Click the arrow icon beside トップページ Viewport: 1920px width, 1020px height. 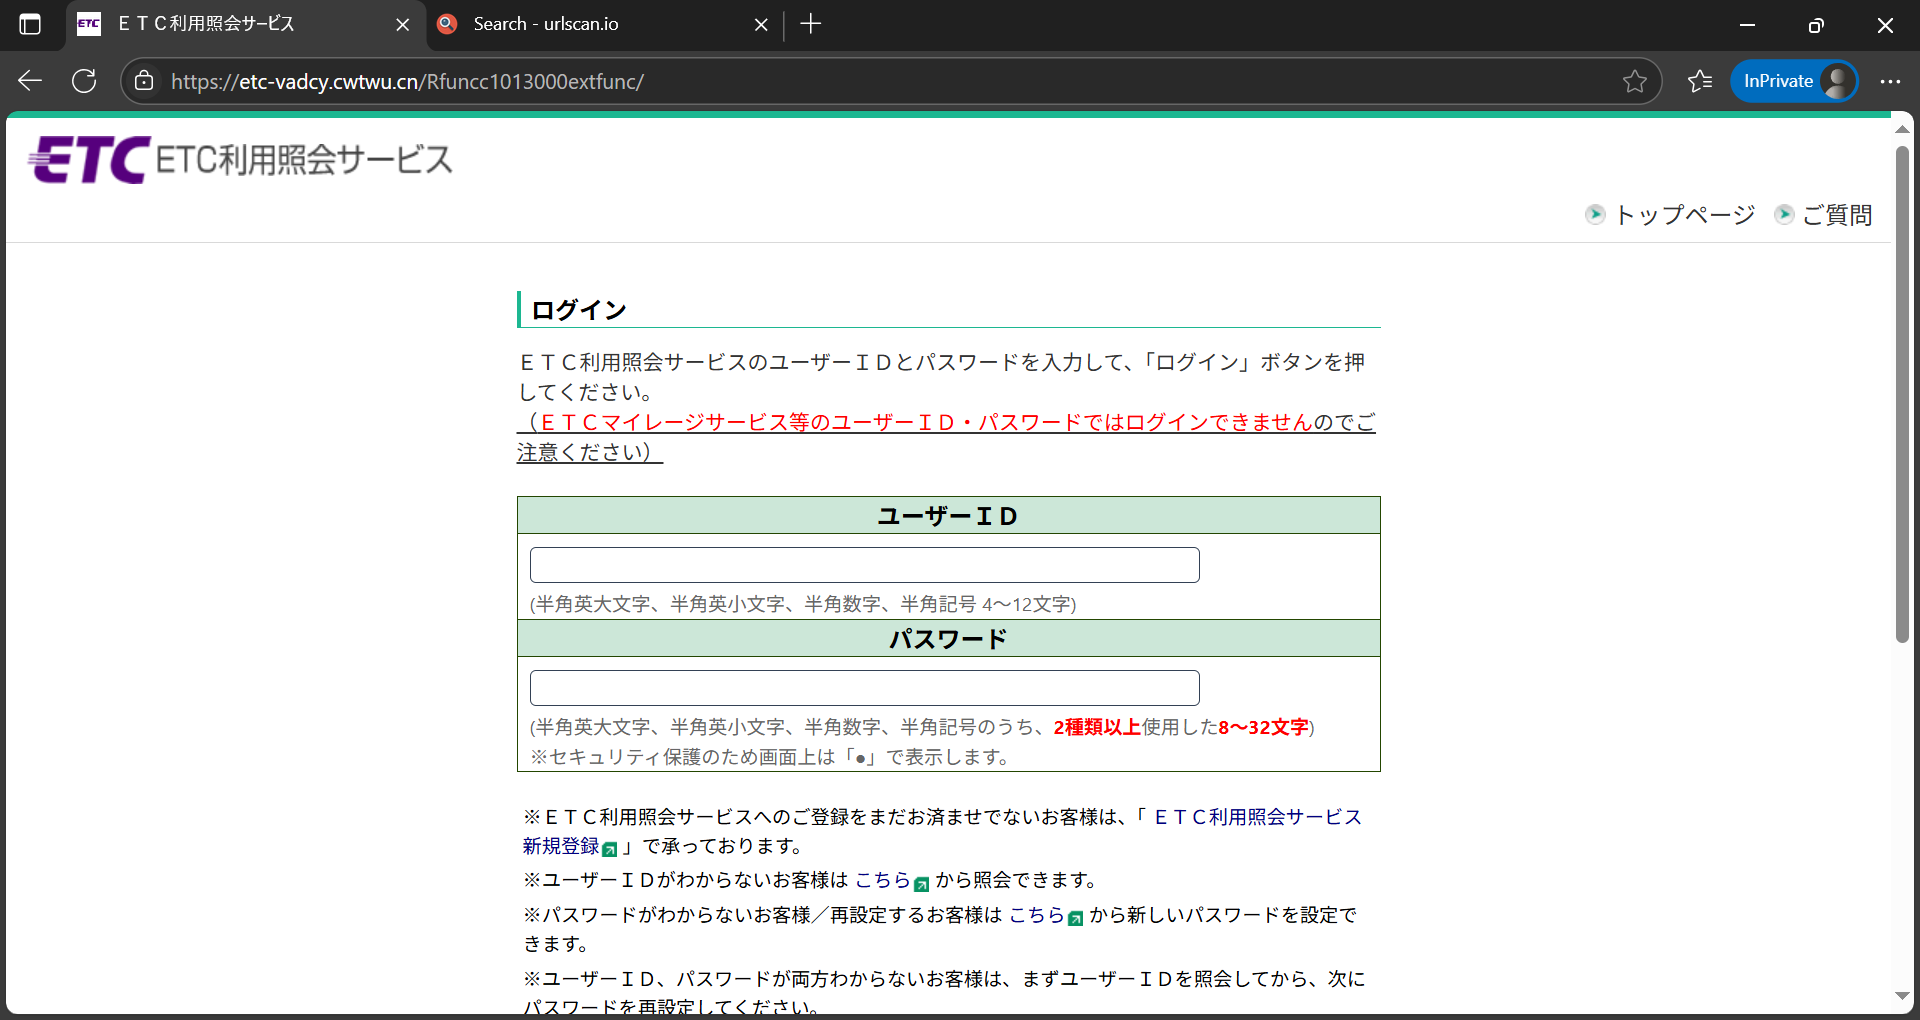click(1595, 214)
